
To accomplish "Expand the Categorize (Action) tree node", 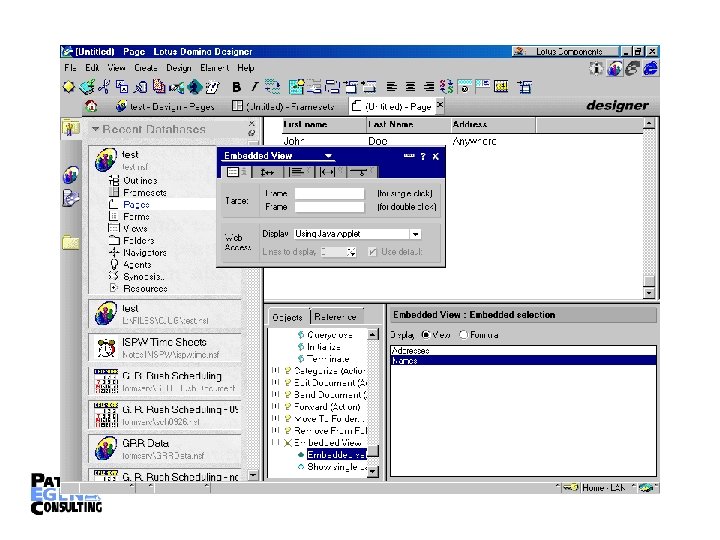I will tap(276, 370).
